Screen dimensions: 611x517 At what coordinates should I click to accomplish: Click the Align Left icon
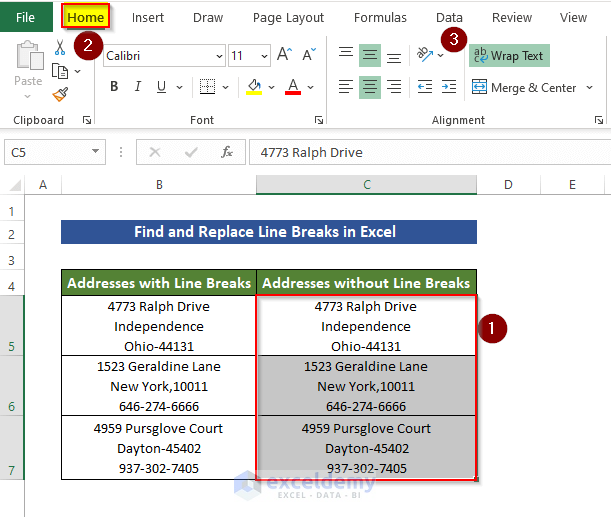pyautogui.click(x=346, y=87)
